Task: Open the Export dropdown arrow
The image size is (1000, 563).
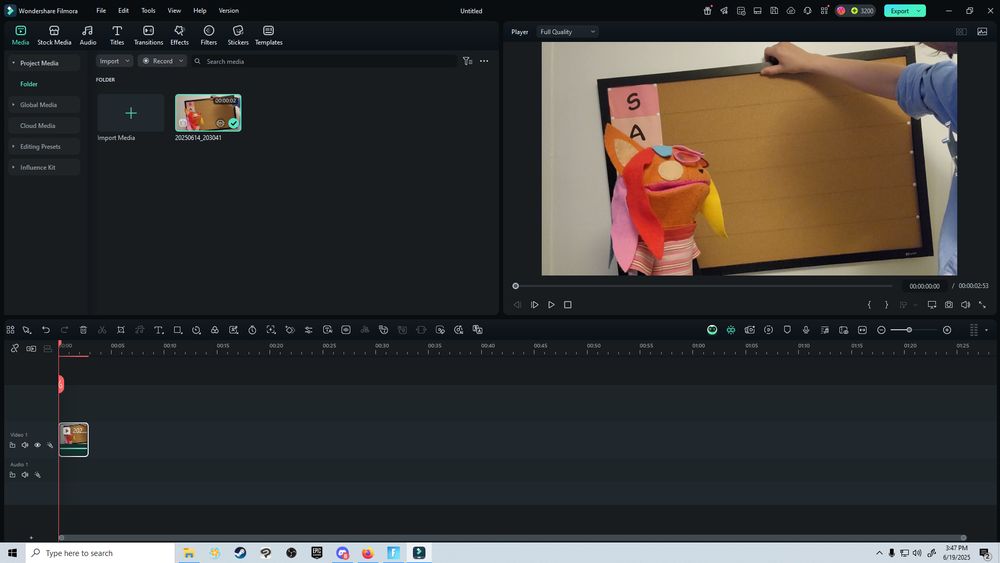Action: (918, 11)
